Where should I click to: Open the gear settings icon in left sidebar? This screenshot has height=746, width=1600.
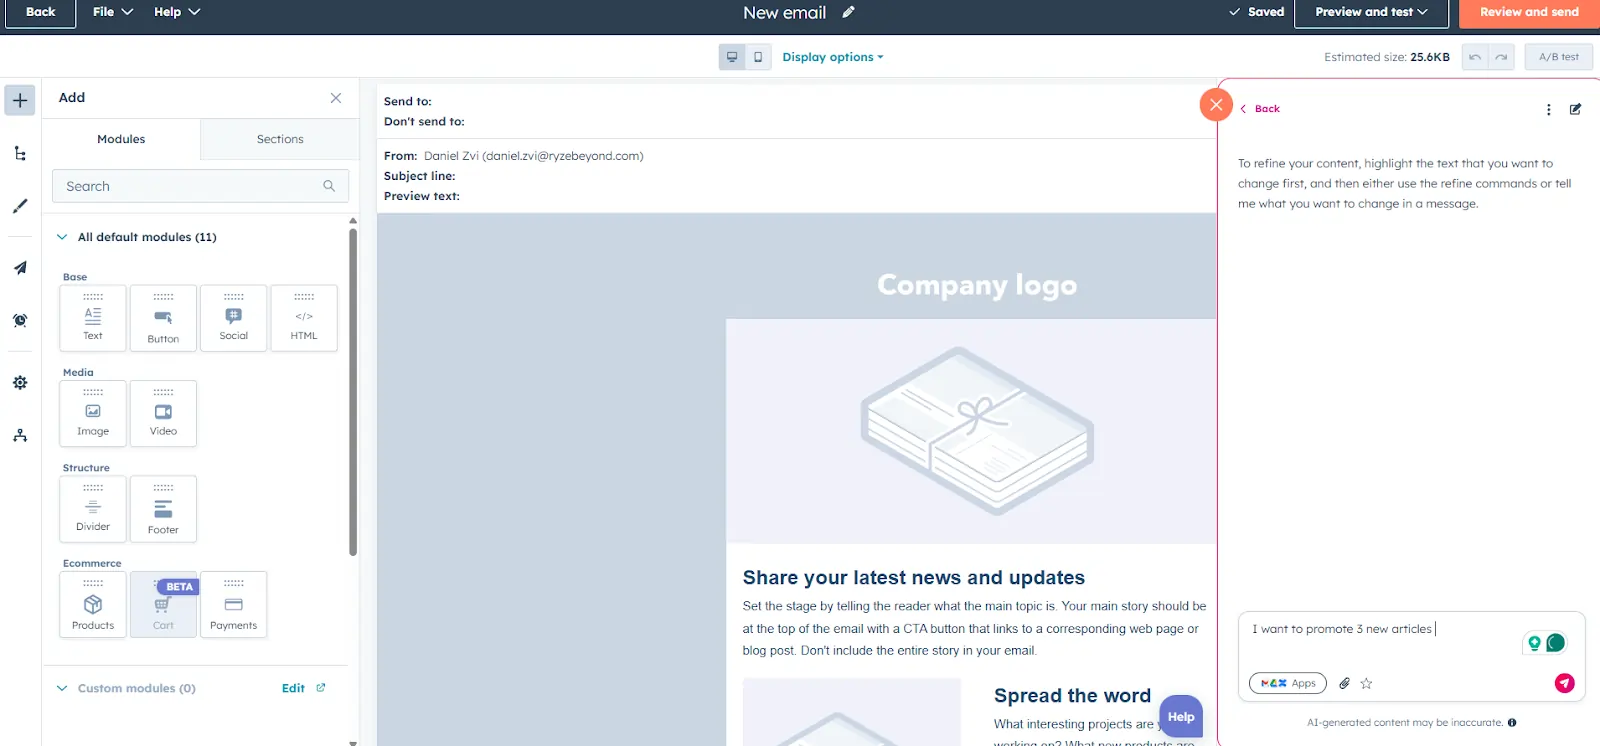point(20,383)
